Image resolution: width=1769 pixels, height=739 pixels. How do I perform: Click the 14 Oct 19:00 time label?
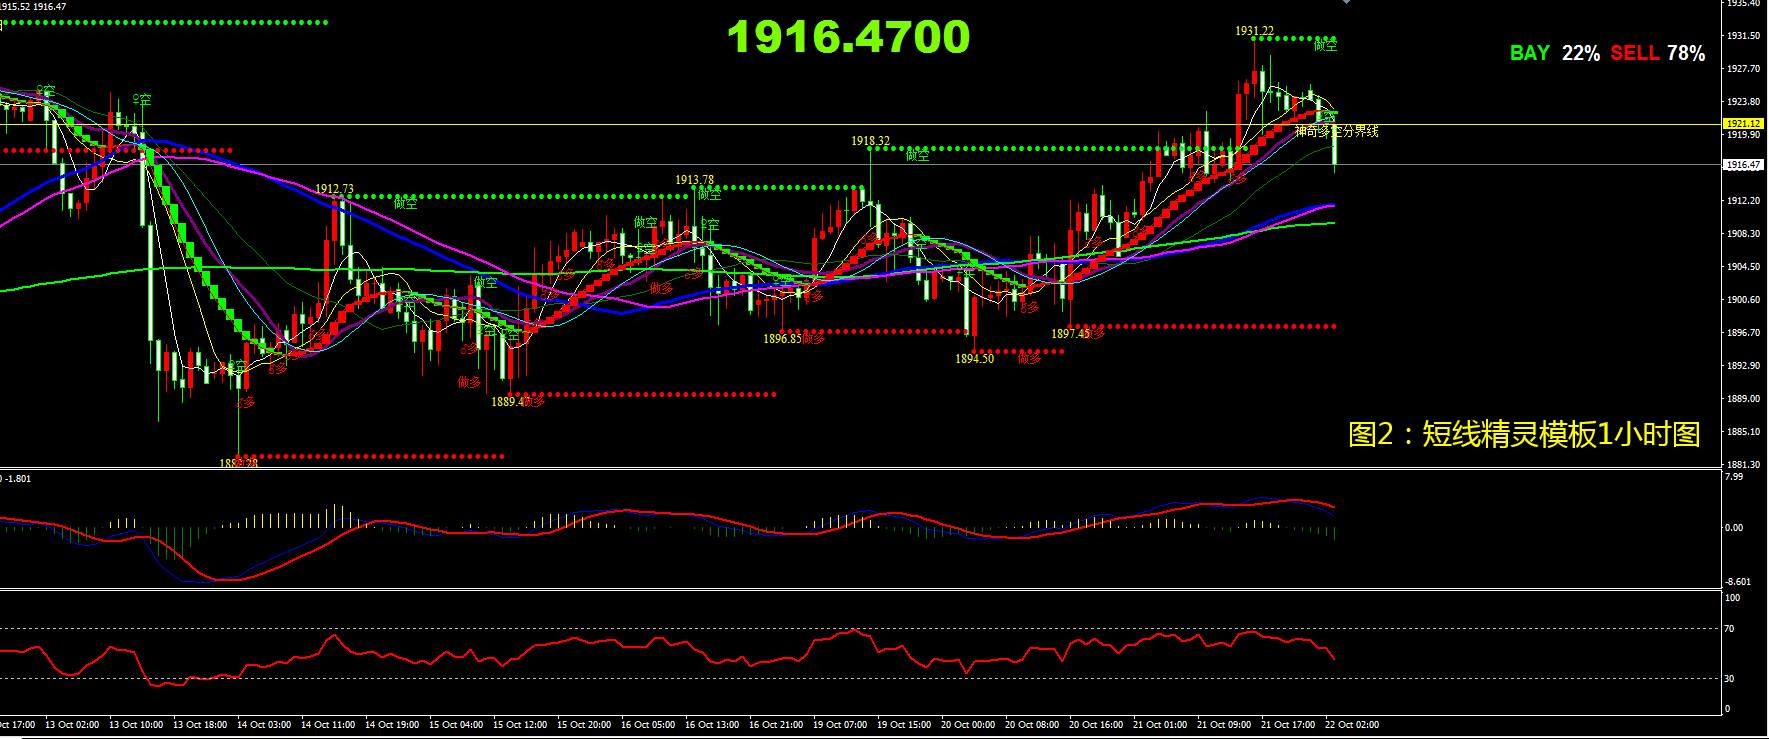click(392, 725)
